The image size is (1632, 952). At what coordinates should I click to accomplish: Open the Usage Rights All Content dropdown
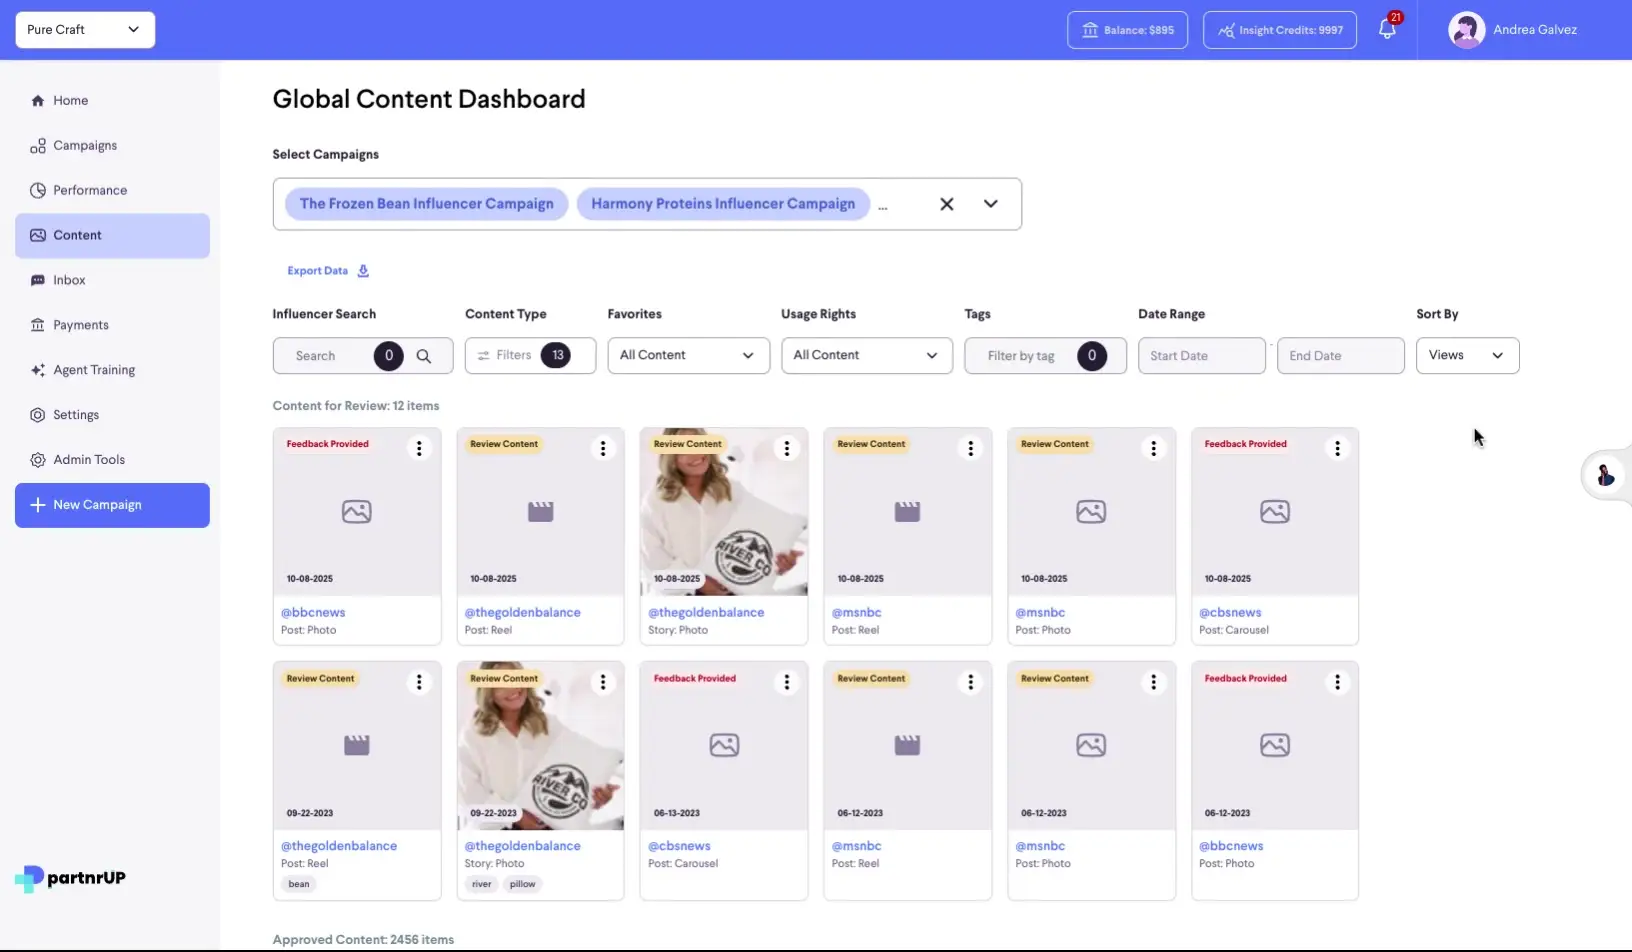tap(866, 355)
